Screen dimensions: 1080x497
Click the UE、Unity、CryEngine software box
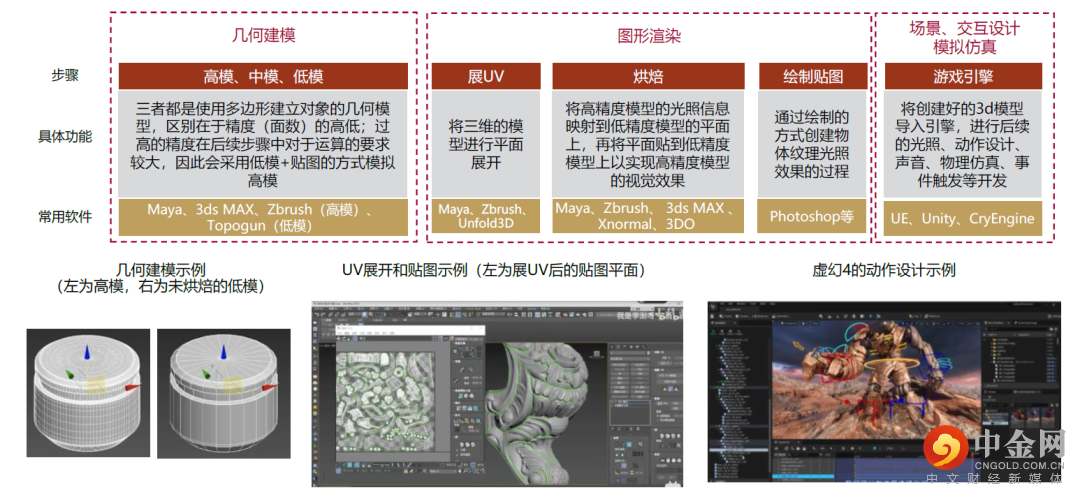coord(963,218)
